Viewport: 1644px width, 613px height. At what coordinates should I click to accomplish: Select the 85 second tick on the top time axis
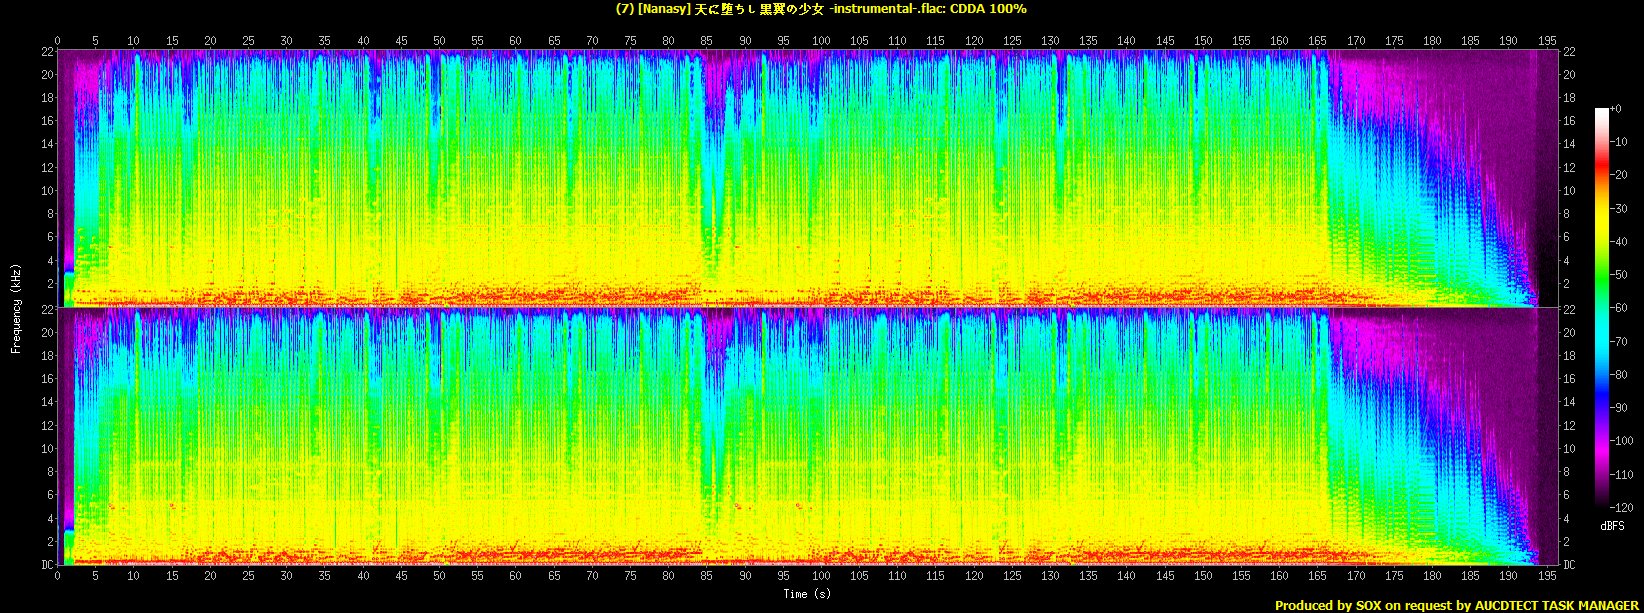[707, 41]
